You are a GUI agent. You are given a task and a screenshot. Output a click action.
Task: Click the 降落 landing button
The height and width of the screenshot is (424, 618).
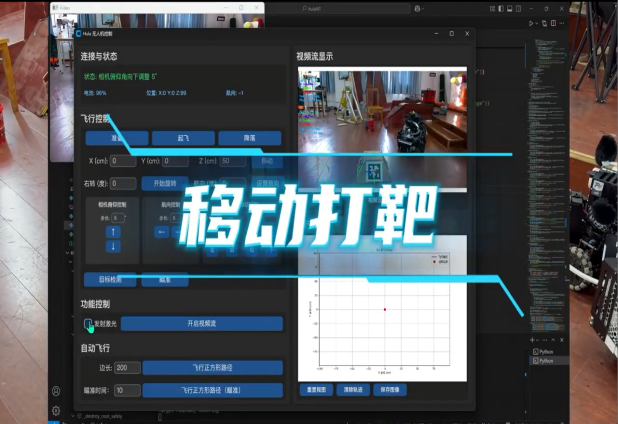[249, 138]
